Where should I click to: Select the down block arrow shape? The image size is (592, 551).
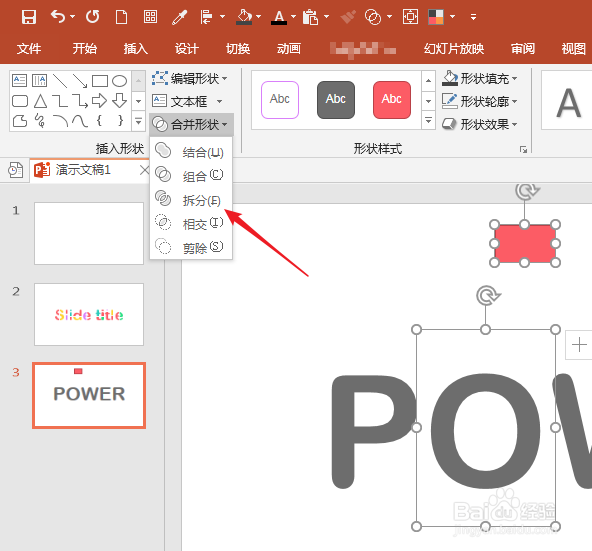point(120,101)
